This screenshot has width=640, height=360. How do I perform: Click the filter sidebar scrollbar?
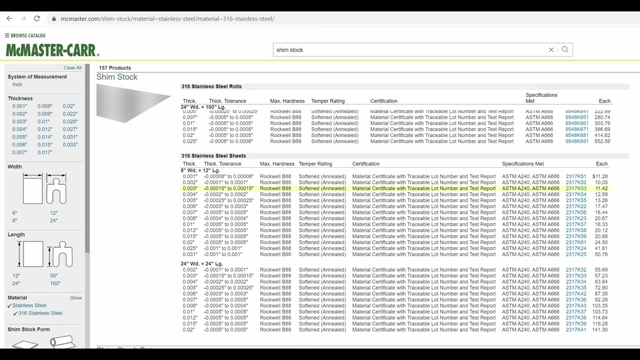[87, 158]
